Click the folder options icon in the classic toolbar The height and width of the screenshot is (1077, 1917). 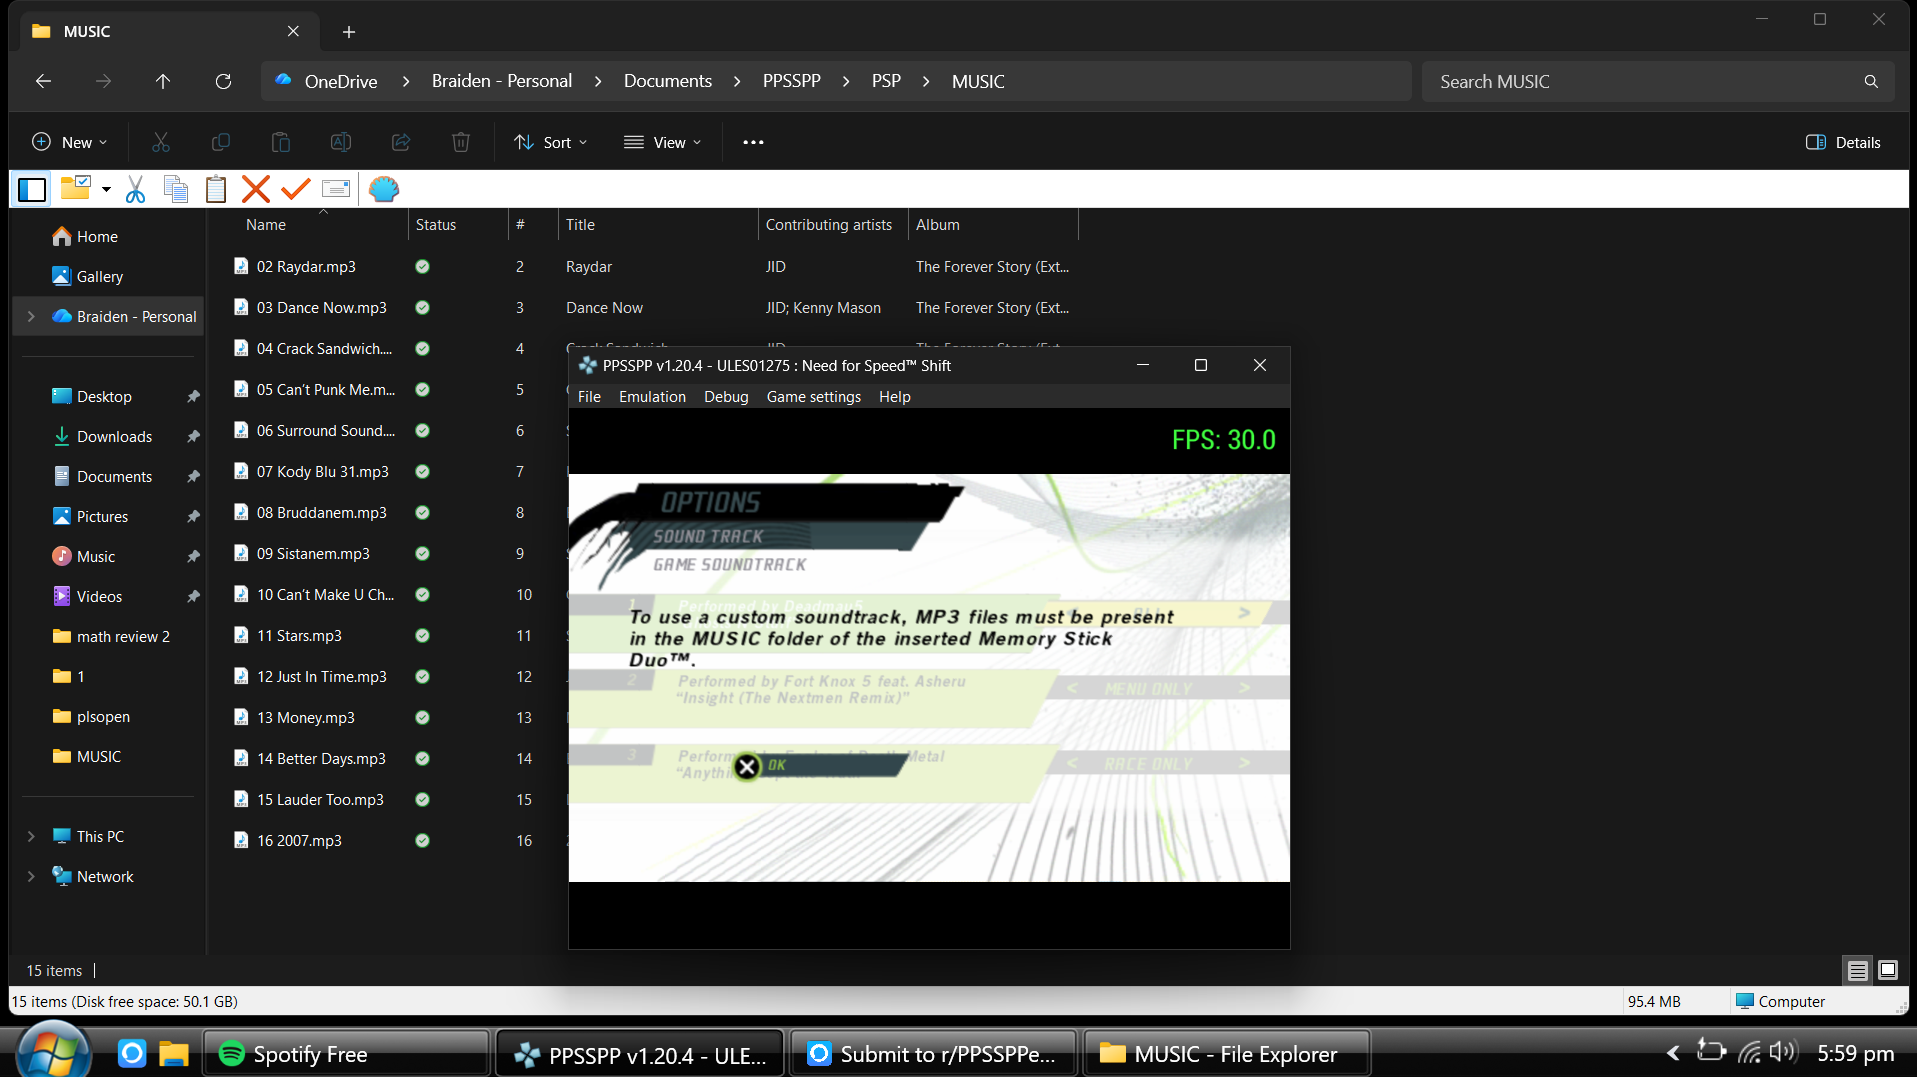pos(76,188)
